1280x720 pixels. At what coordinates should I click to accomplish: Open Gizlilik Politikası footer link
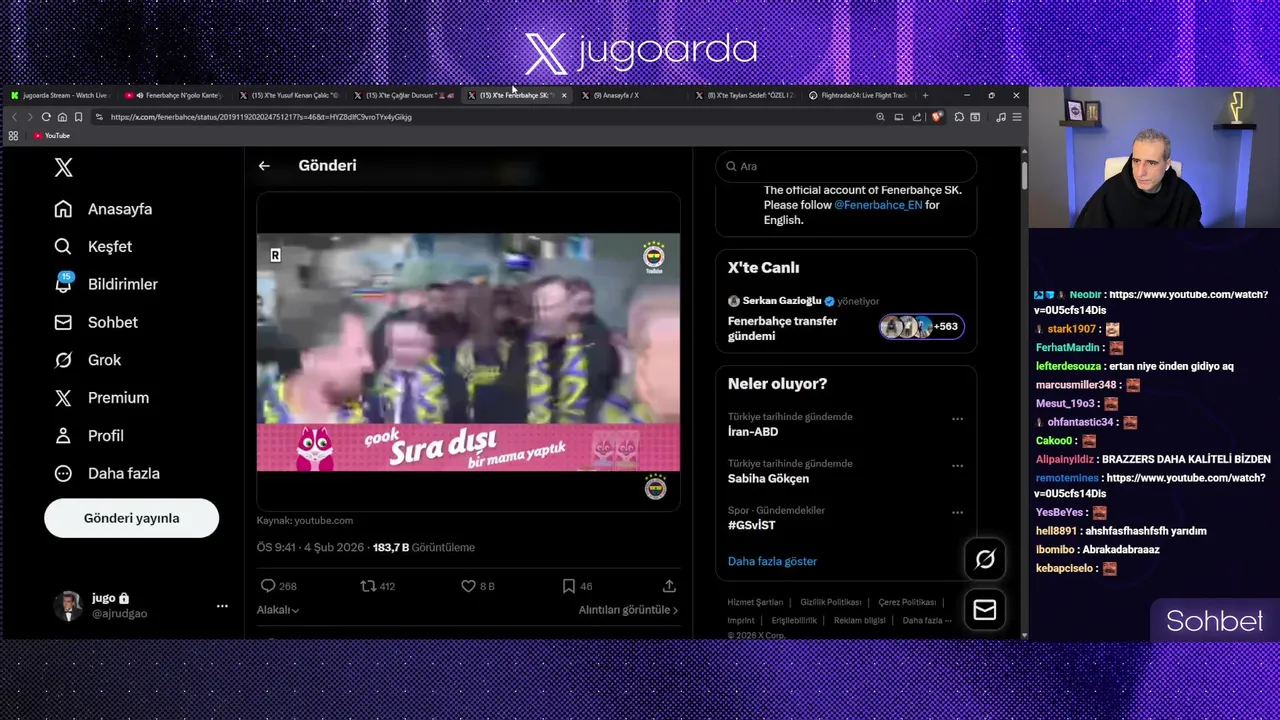click(x=830, y=602)
